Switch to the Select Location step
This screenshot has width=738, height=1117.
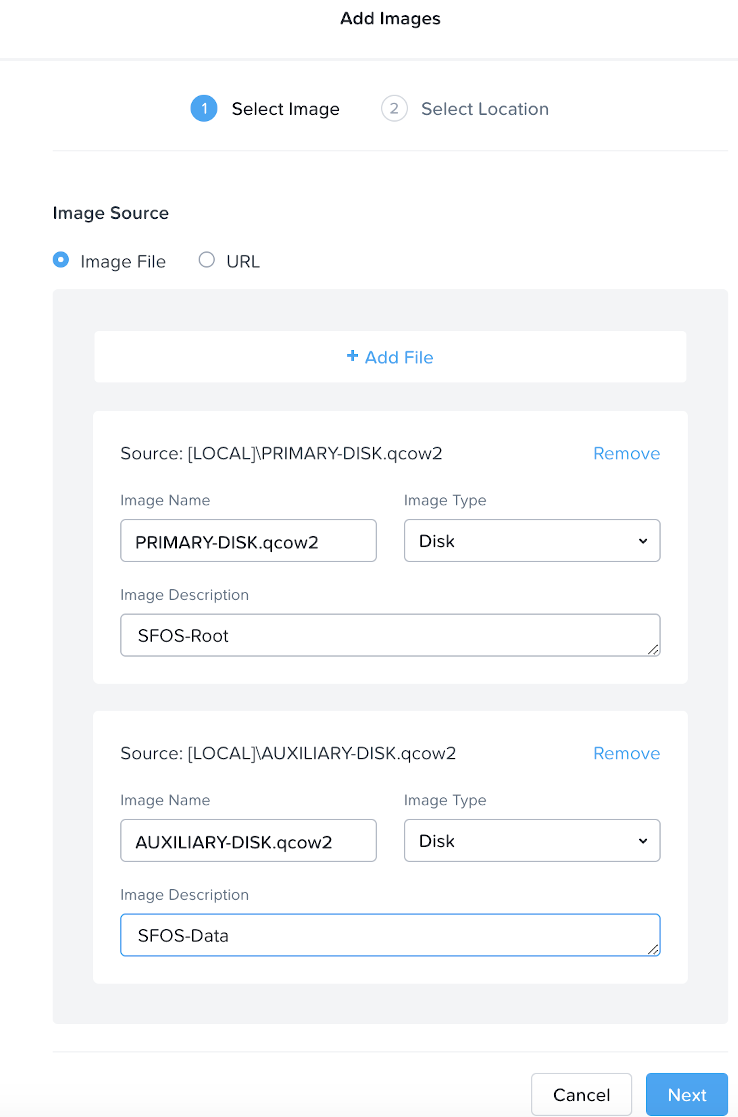pos(465,108)
